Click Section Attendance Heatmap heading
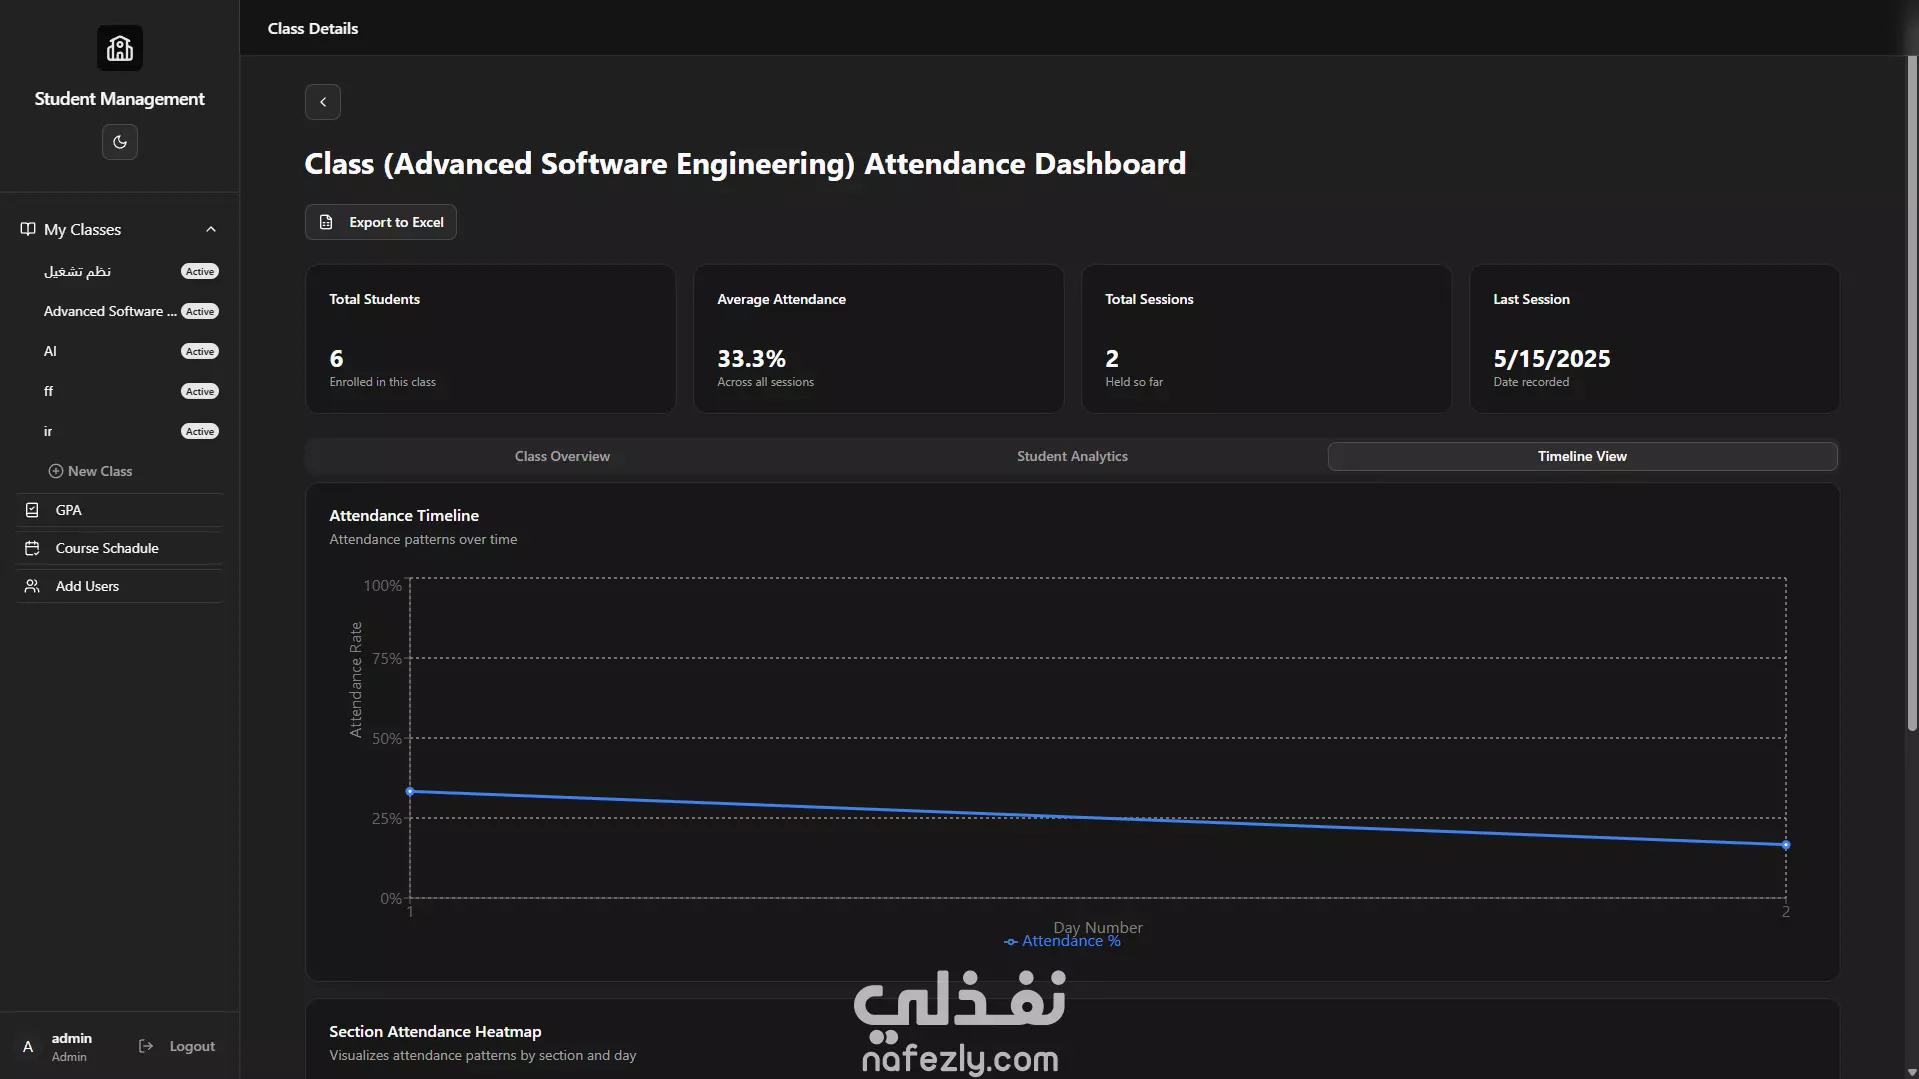Screen dimensions: 1919x1079 435,1031
